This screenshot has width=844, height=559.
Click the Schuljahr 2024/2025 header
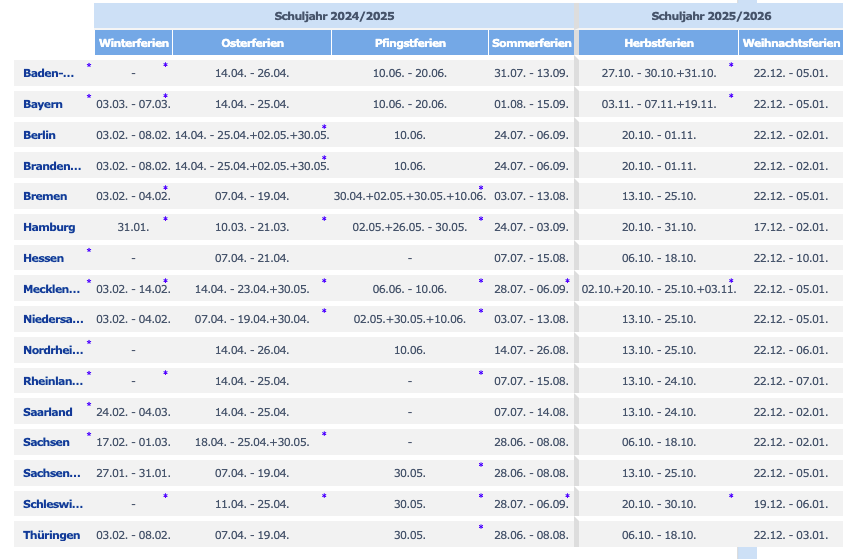[334, 16]
